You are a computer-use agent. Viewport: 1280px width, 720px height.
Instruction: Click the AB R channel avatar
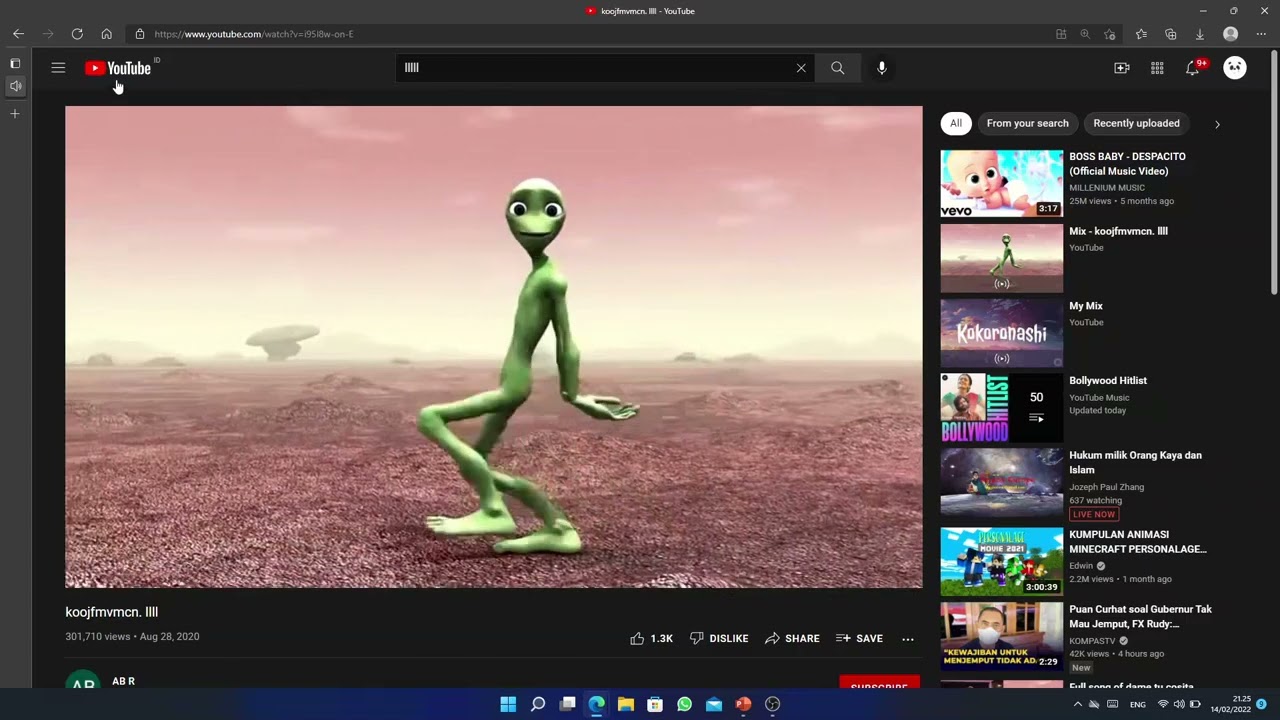tap(83, 680)
